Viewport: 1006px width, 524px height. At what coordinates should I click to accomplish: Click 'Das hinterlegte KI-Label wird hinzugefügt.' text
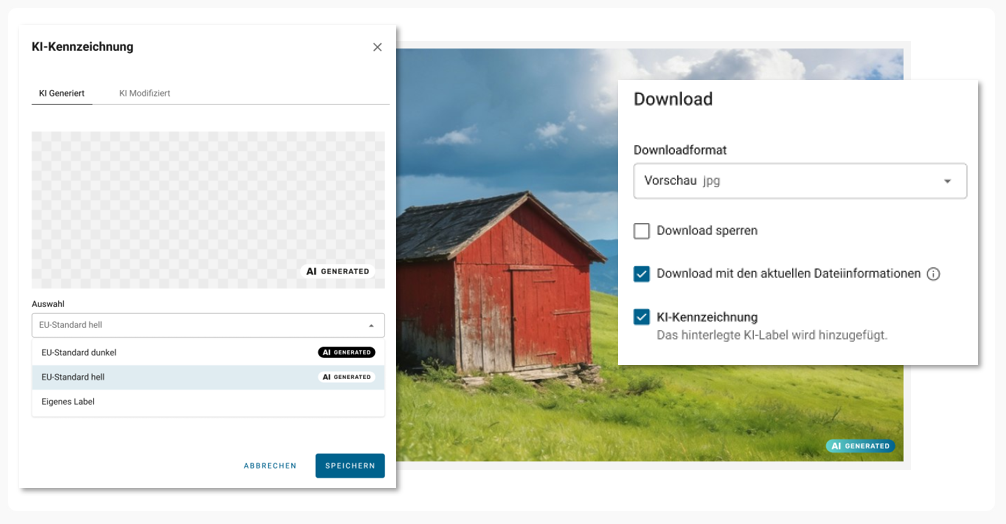coord(772,335)
